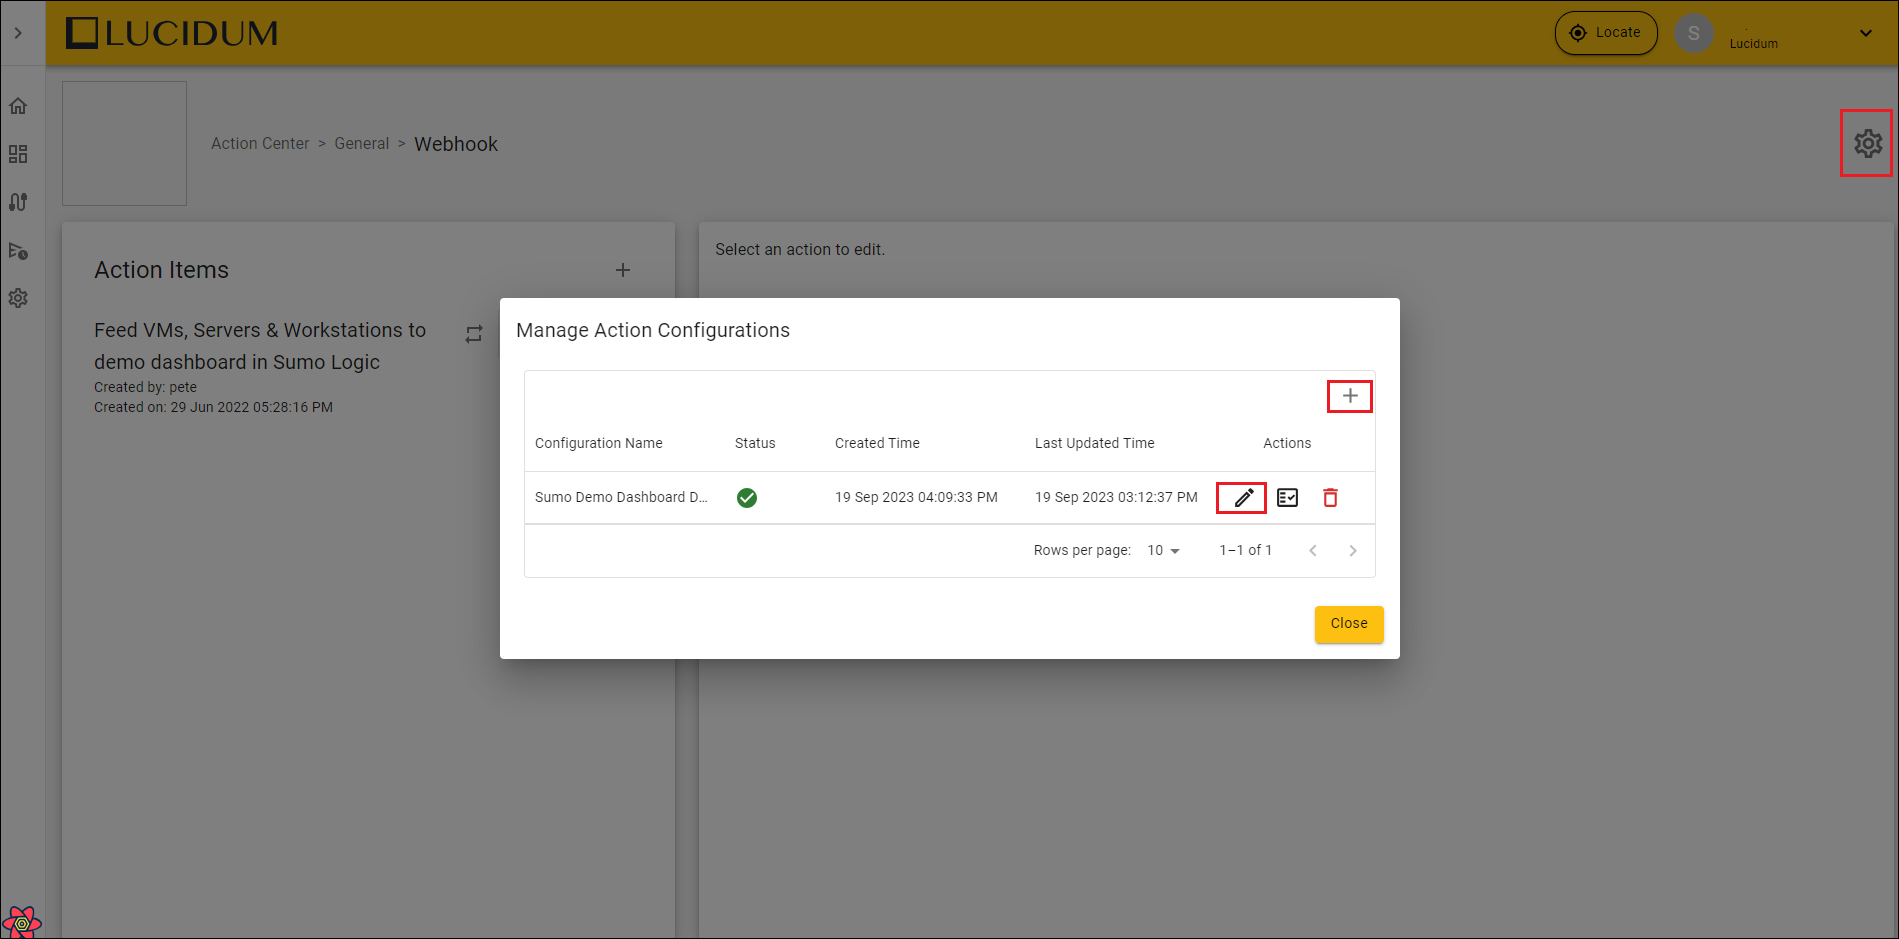Edit the Sumo Demo Dashboard configuration
The height and width of the screenshot is (939, 1899).
click(x=1243, y=497)
